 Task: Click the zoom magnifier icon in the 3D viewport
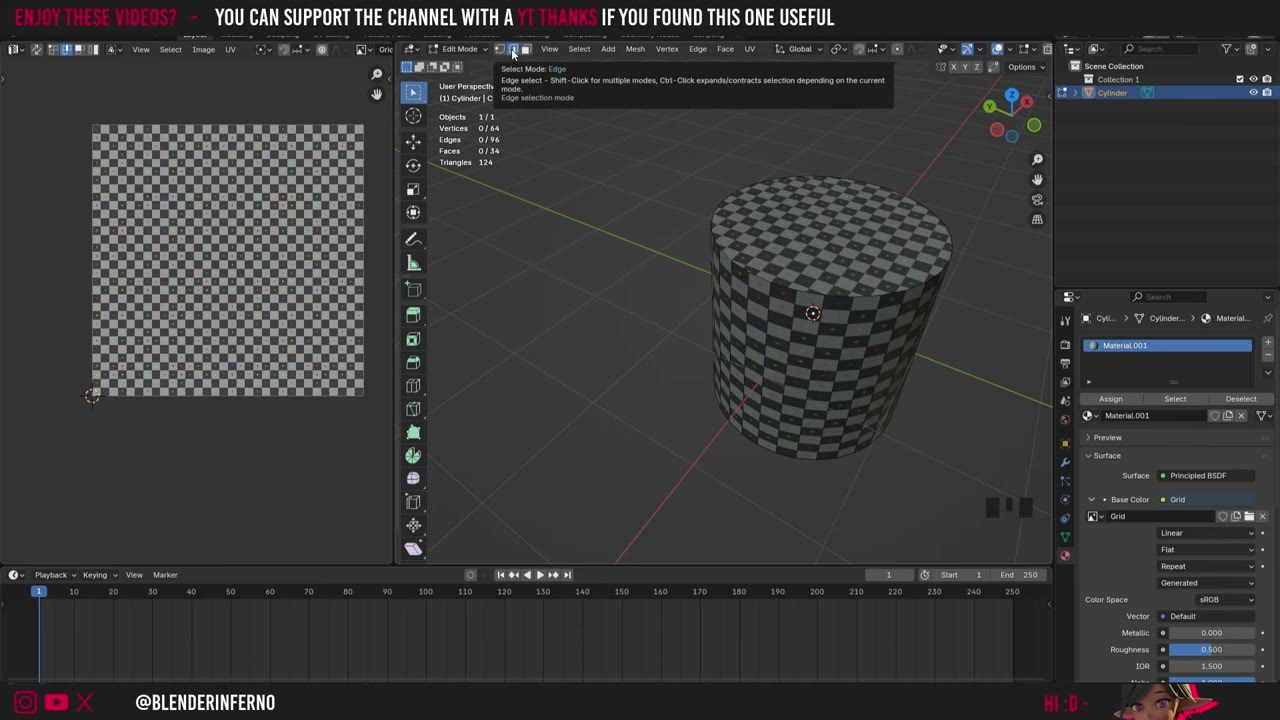pyautogui.click(x=1037, y=160)
